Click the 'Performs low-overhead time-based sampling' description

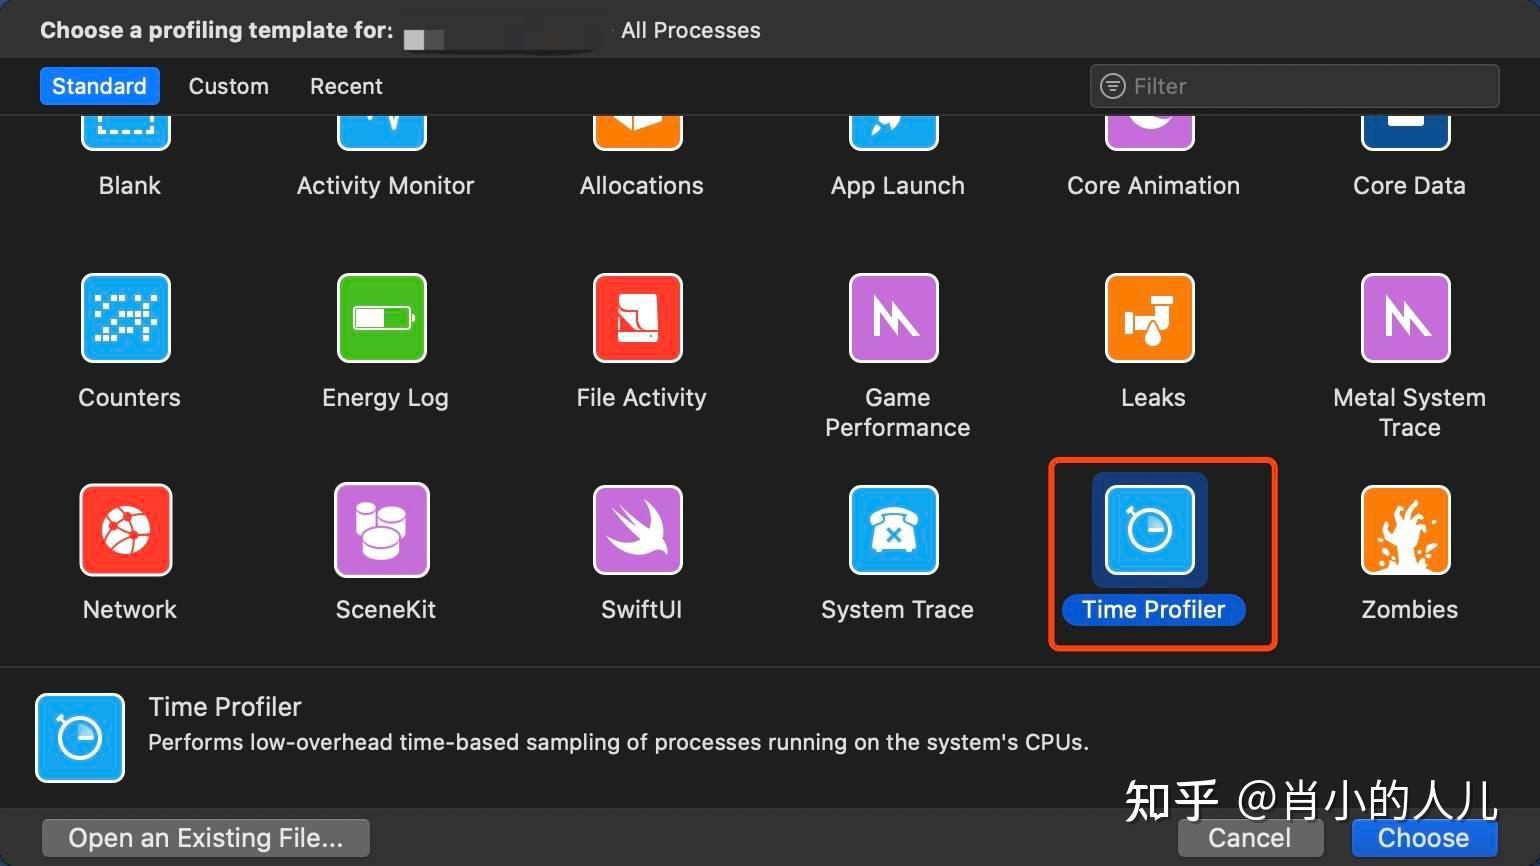(x=618, y=742)
